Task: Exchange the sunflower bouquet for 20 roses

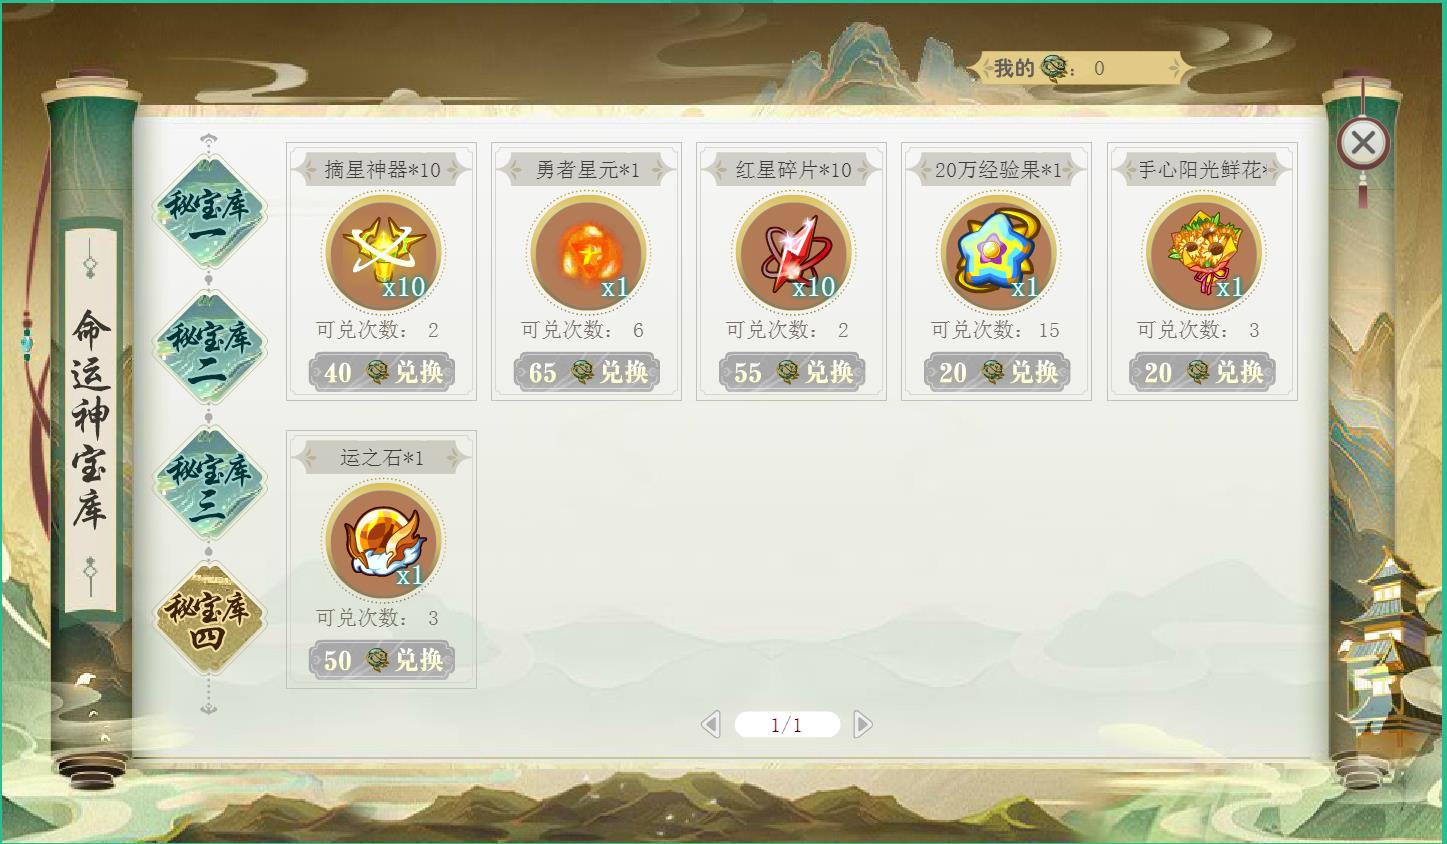Action: pyautogui.click(x=1203, y=373)
